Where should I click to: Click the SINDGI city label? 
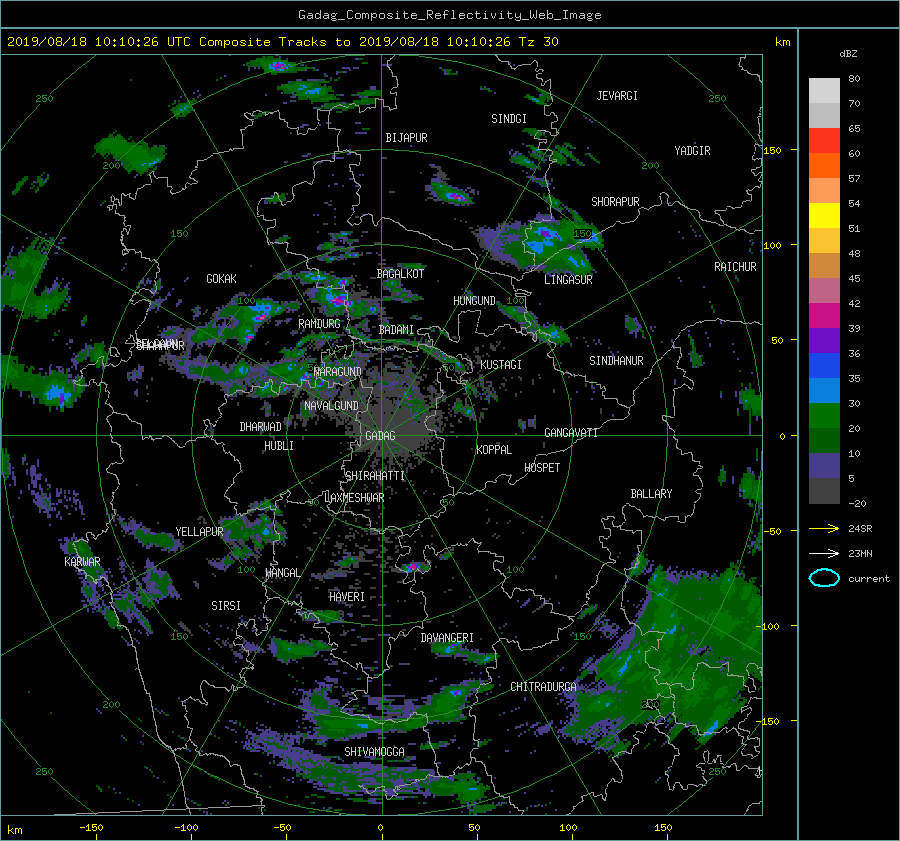509,119
